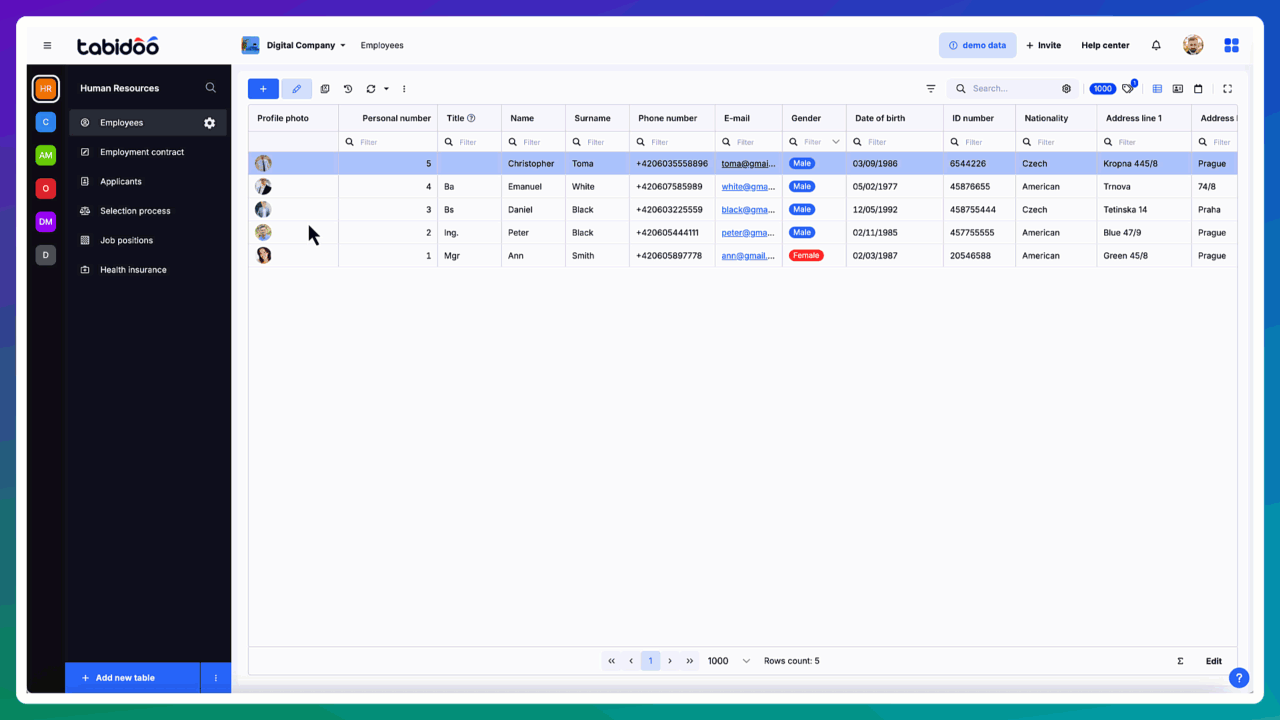Go to the next page

point(670,661)
